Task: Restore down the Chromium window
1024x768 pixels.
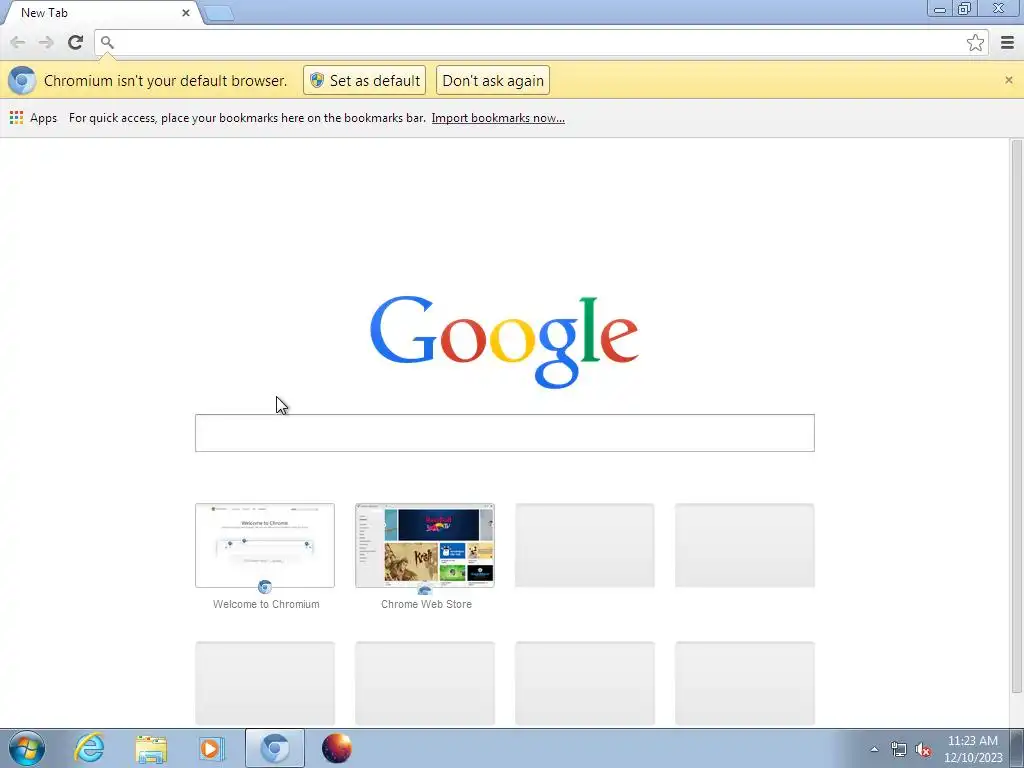Action: point(964,9)
